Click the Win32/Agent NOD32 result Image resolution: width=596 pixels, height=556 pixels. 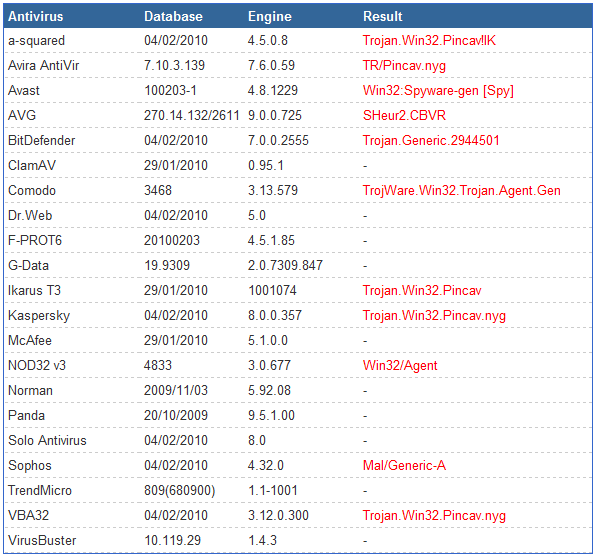coord(400,366)
